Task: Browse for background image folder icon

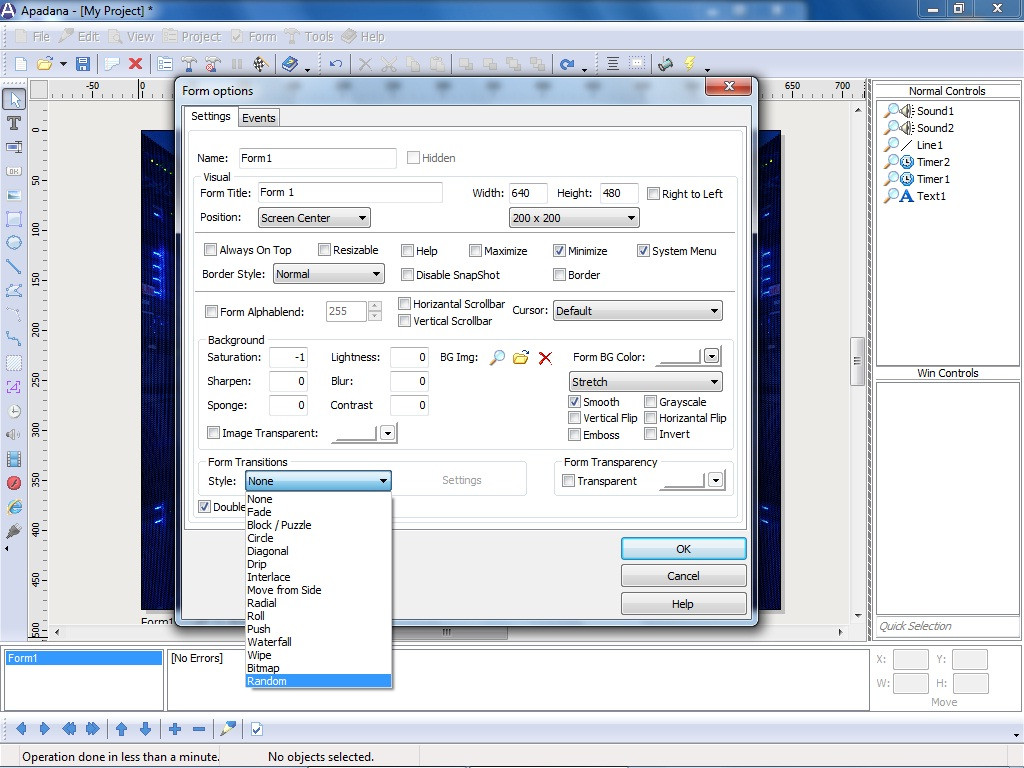Action: (x=520, y=357)
